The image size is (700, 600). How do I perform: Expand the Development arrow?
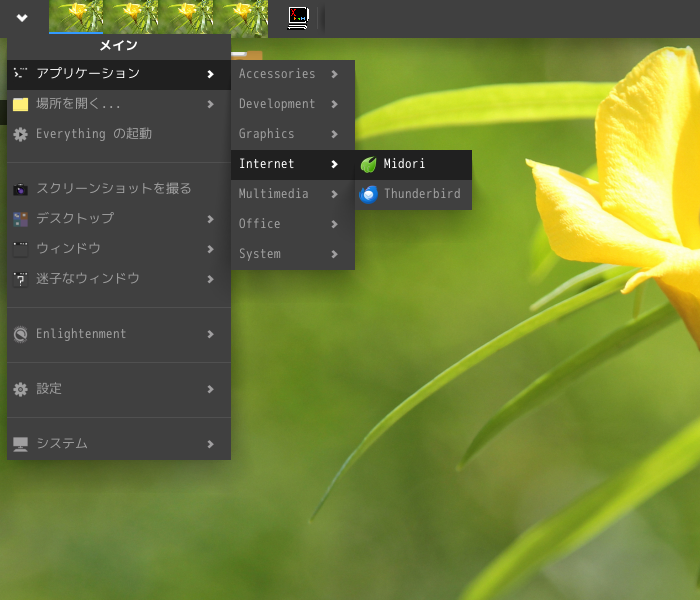point(334,104)
